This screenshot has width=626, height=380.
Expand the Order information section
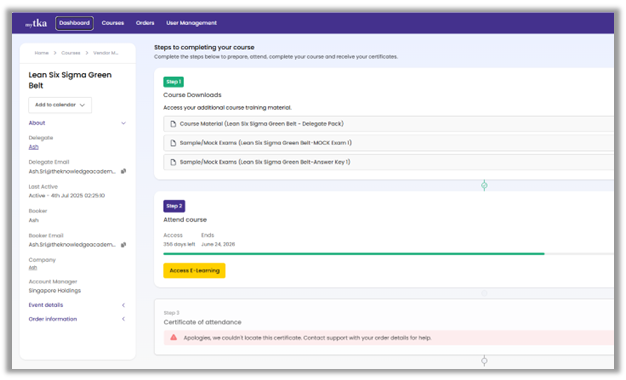tap(77, 319)
